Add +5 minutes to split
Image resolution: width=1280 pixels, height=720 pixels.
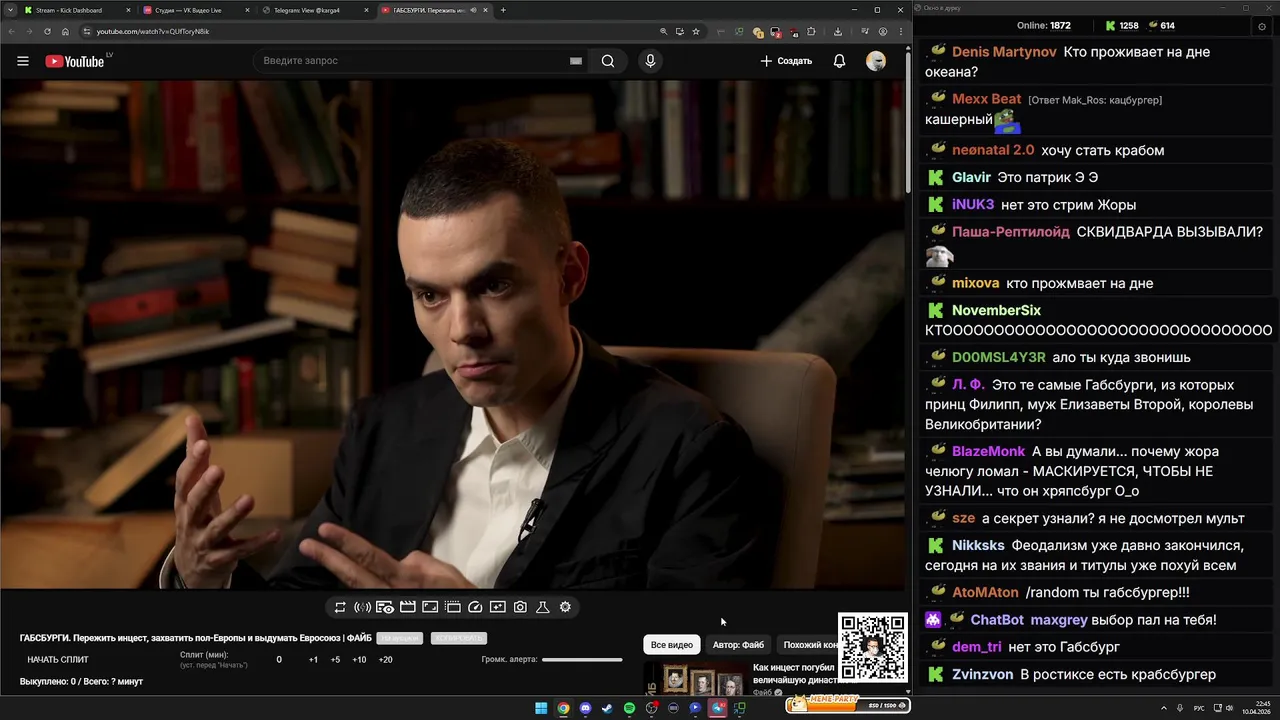tap(335, 660)
